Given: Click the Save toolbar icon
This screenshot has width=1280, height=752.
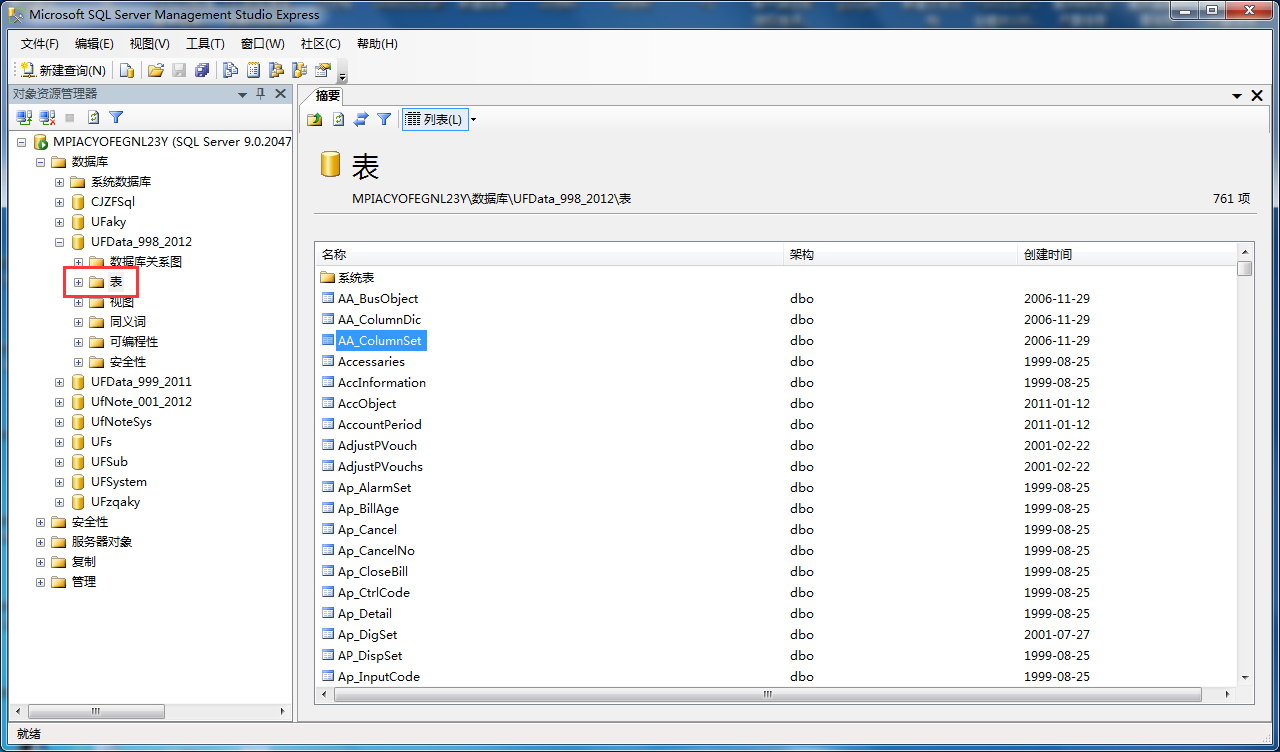Looking at the screenshot, I should tap(179, 70).
